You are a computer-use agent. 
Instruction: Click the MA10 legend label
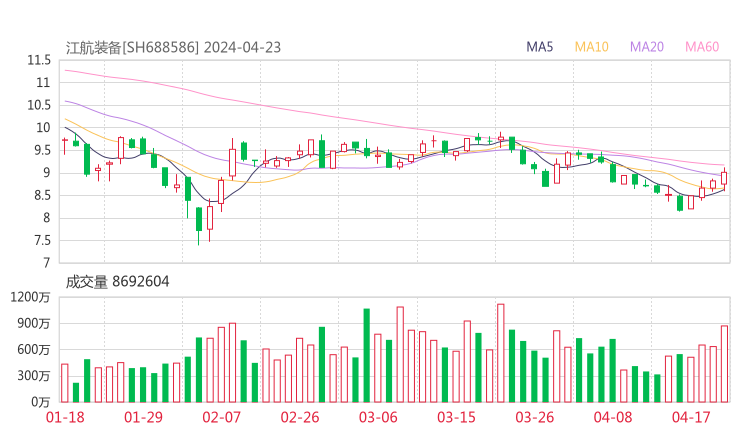coord(591,47)
